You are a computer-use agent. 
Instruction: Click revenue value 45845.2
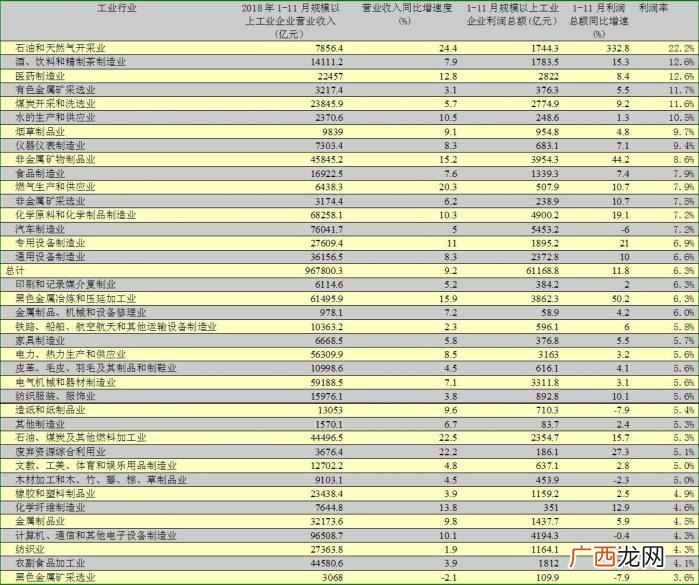point(326,160)
